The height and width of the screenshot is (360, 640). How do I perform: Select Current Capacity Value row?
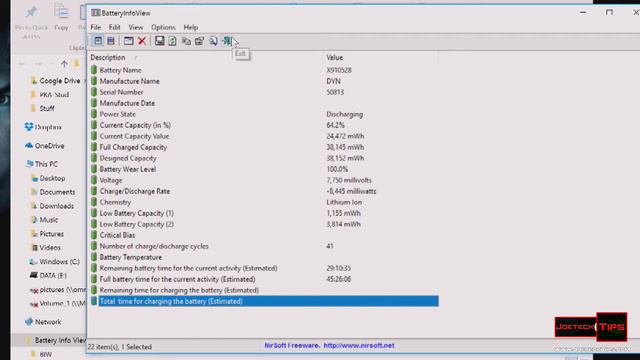[264, 136]
